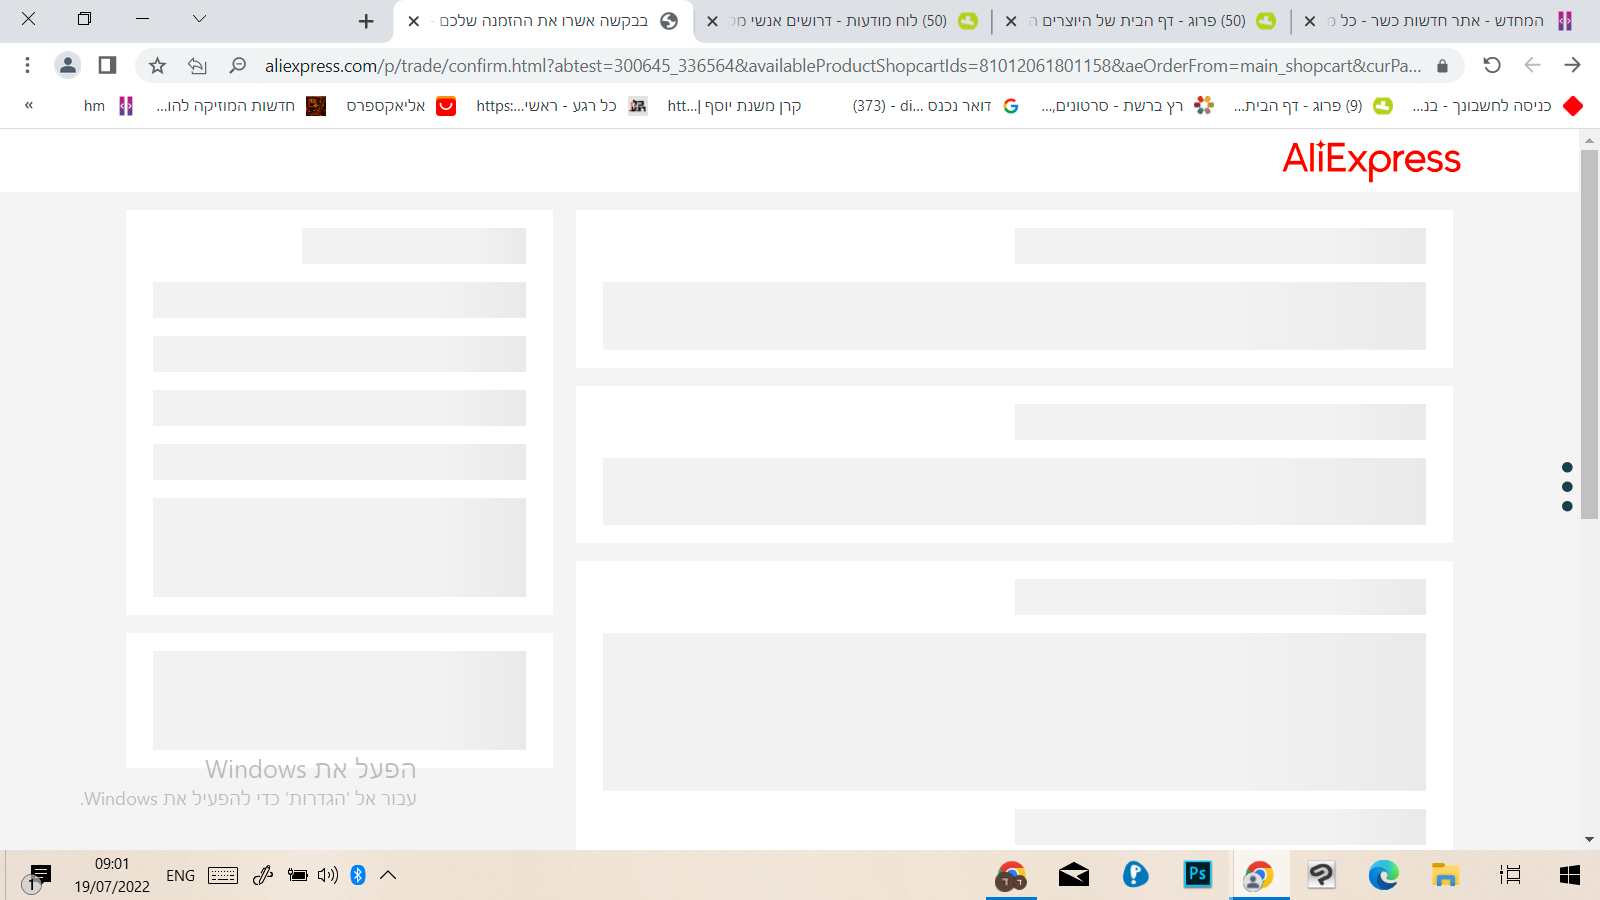The image size is (1600, 900).
Task: Open the 'חדשות המוזיקה' bookmark
Action: click(x=241, y=106)
